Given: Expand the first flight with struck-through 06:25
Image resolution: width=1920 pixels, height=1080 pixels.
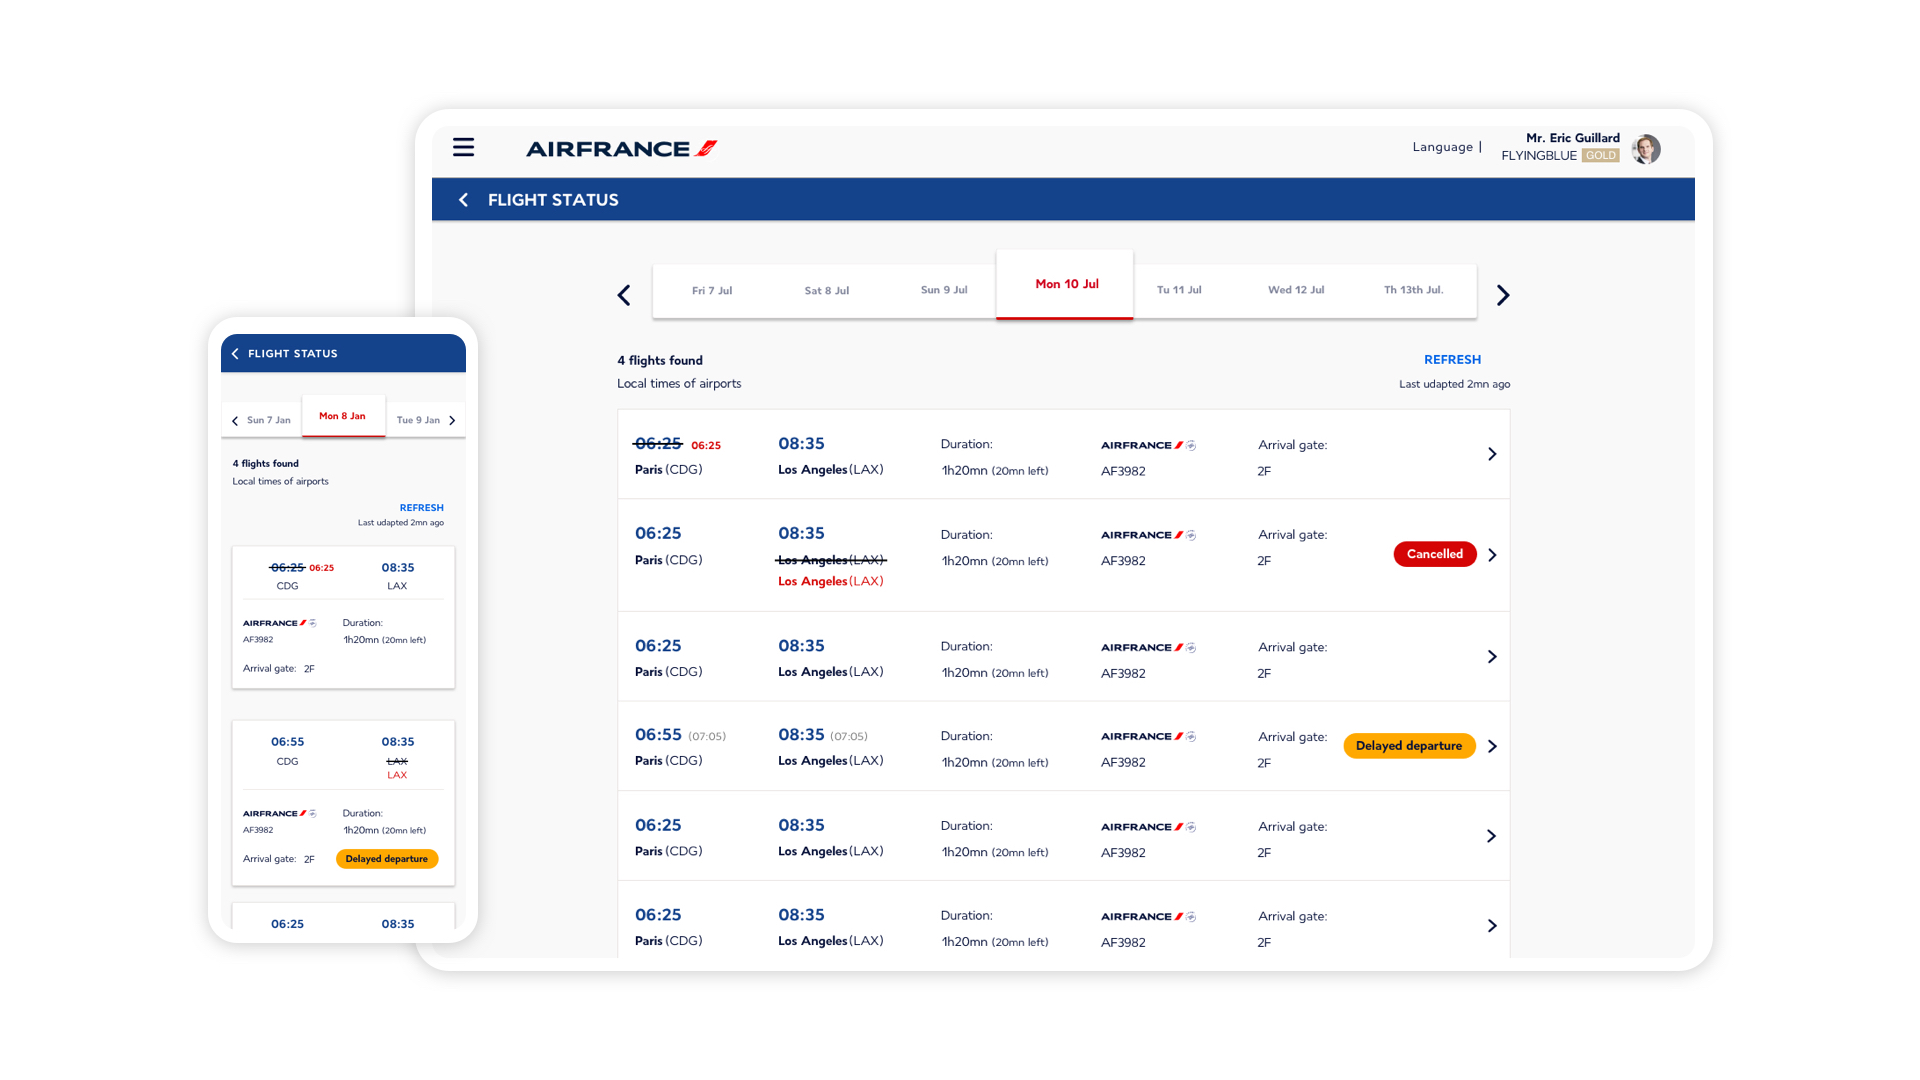Looking at the screenshot, I should point(1491,454).
